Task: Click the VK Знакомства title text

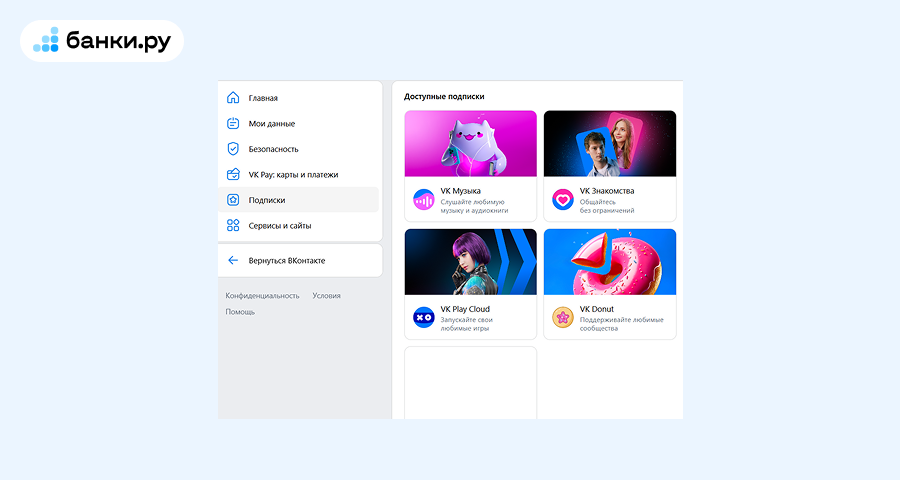Action: pyautogui.click(x=607, y=191)
